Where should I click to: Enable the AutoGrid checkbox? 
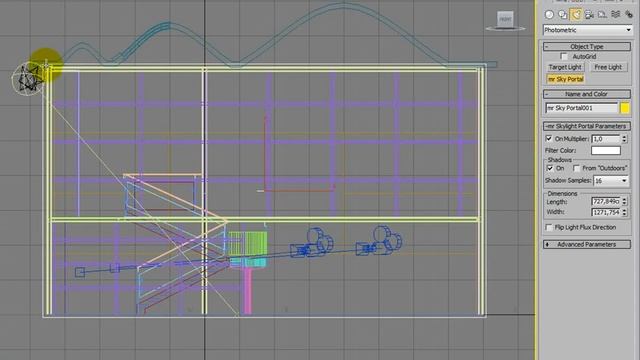coord(564,56)
